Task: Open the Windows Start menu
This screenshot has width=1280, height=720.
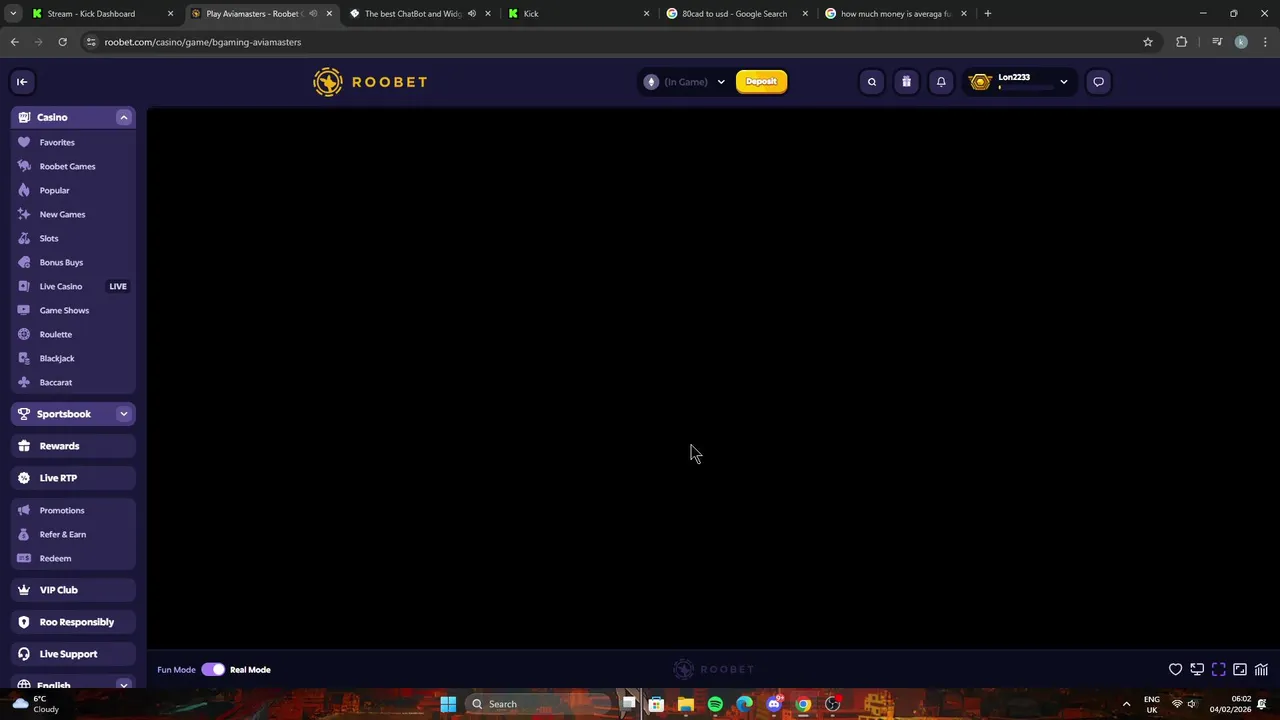Action: coord(448,704)
